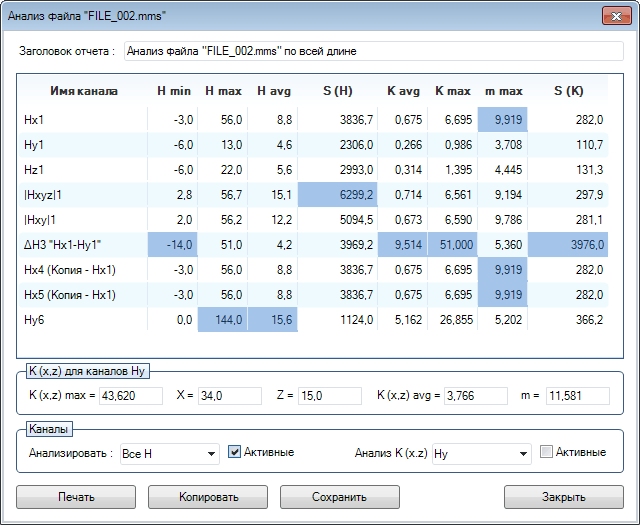The width and height of the screenshot is (640, 525).
Task: Click the Z value field with 15,0
Action: point(332,396)
